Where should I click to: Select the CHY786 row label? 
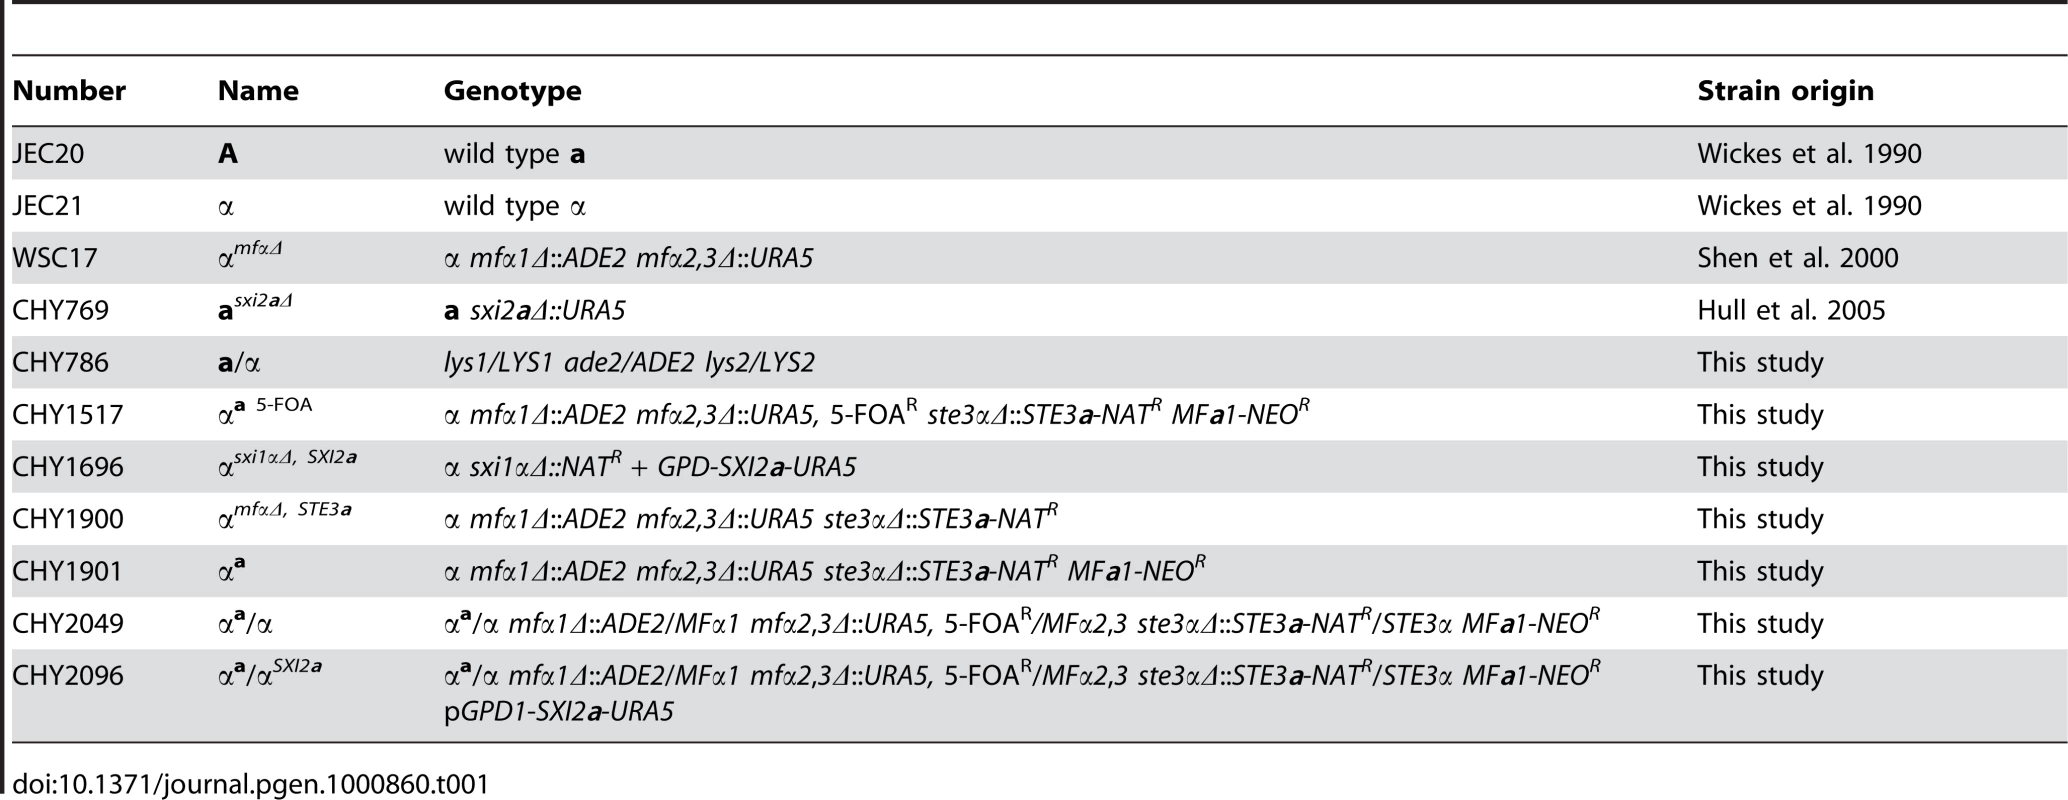60,362
